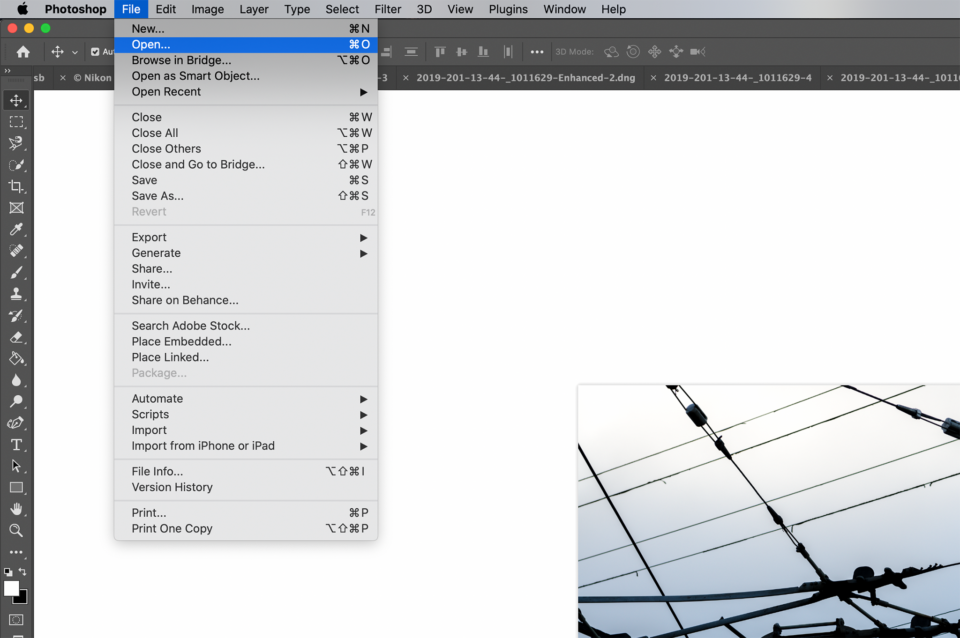The image size is (960, 638).
Task: Click the Home icon in options bar
Action: pos(23,52)
